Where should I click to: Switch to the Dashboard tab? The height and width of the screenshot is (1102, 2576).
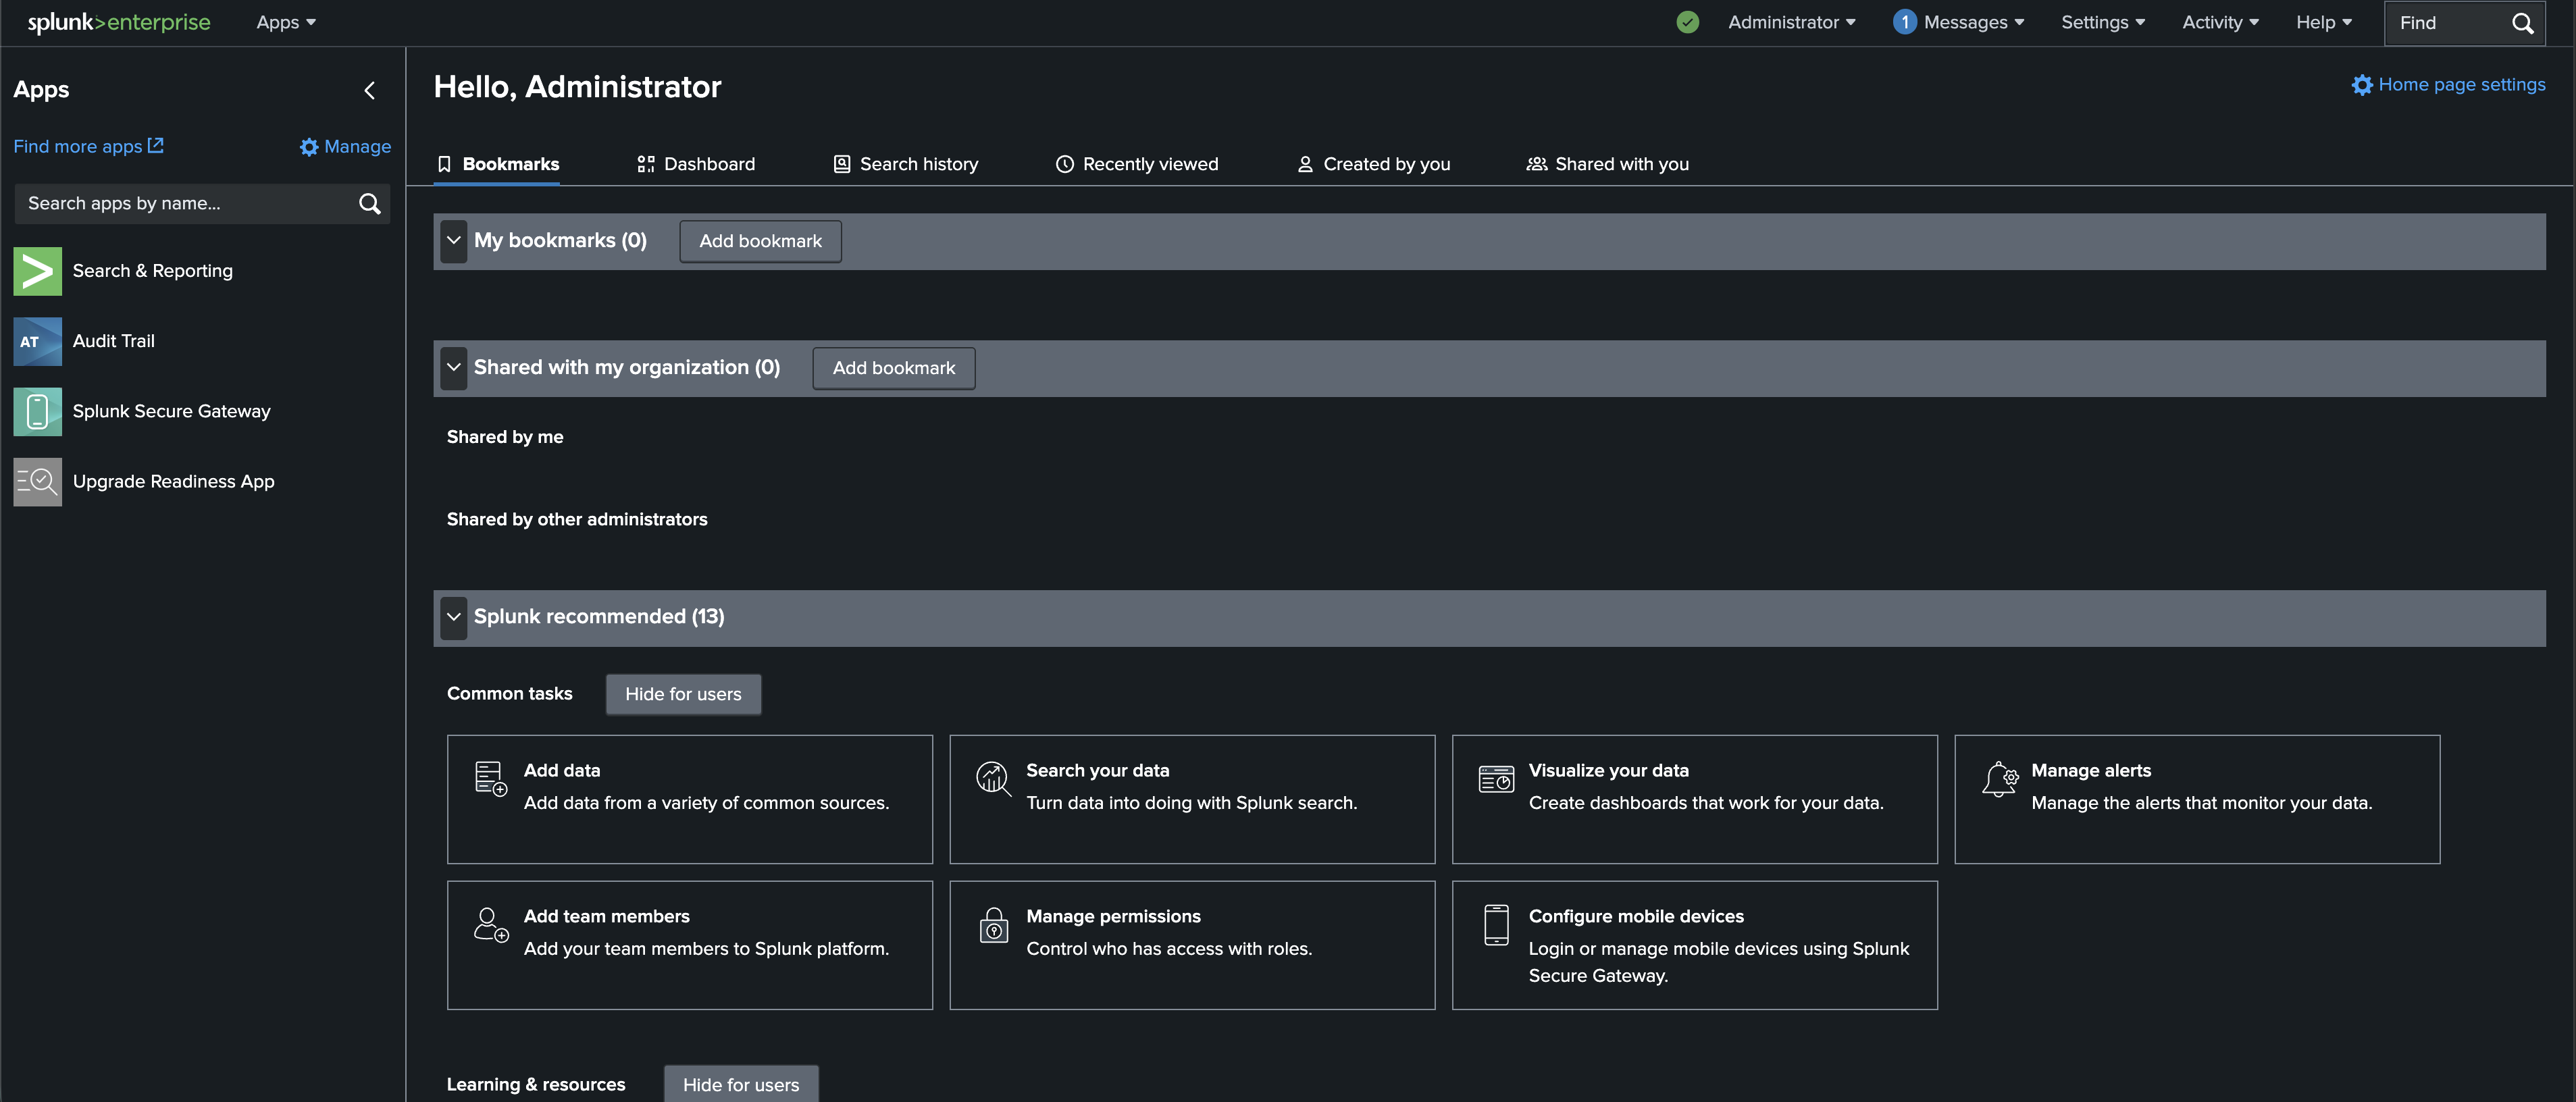click(x=696, y=164)
